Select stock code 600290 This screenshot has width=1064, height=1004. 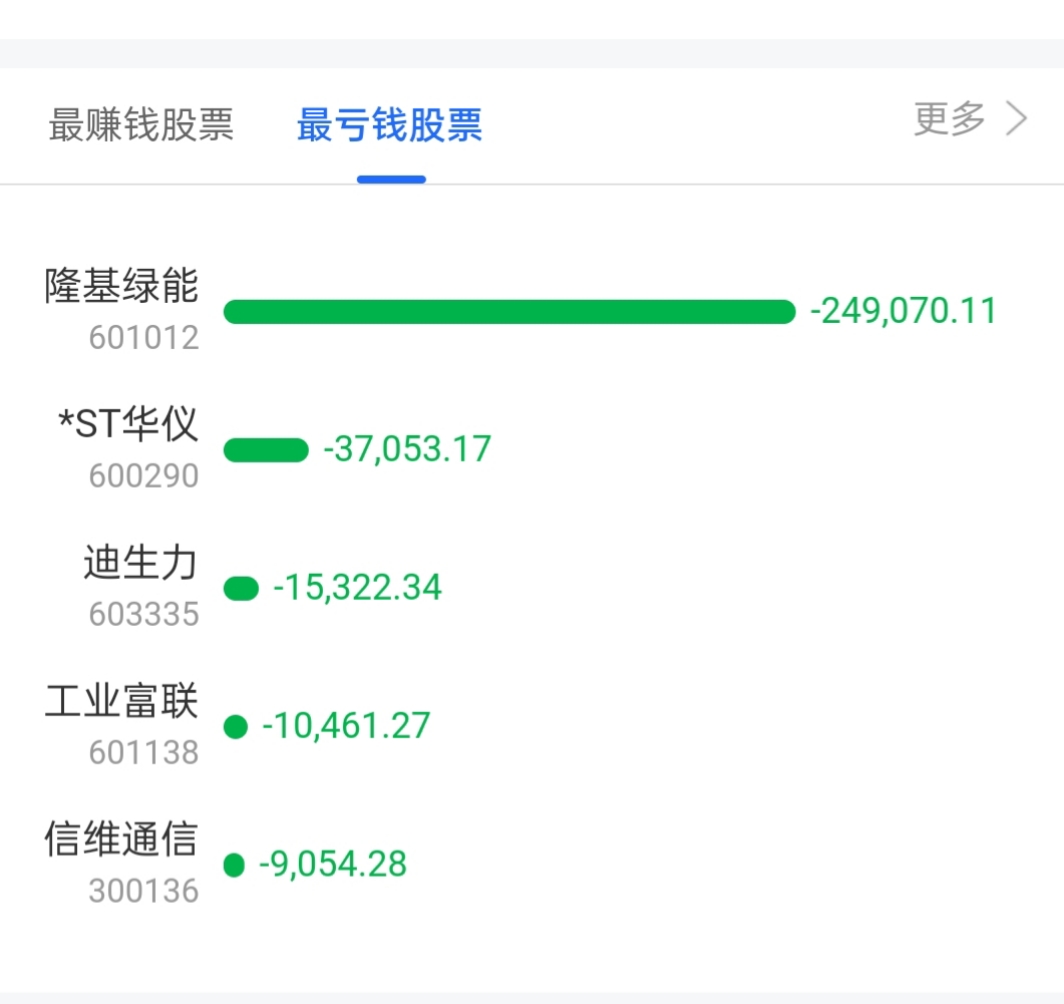coord(144,476)
